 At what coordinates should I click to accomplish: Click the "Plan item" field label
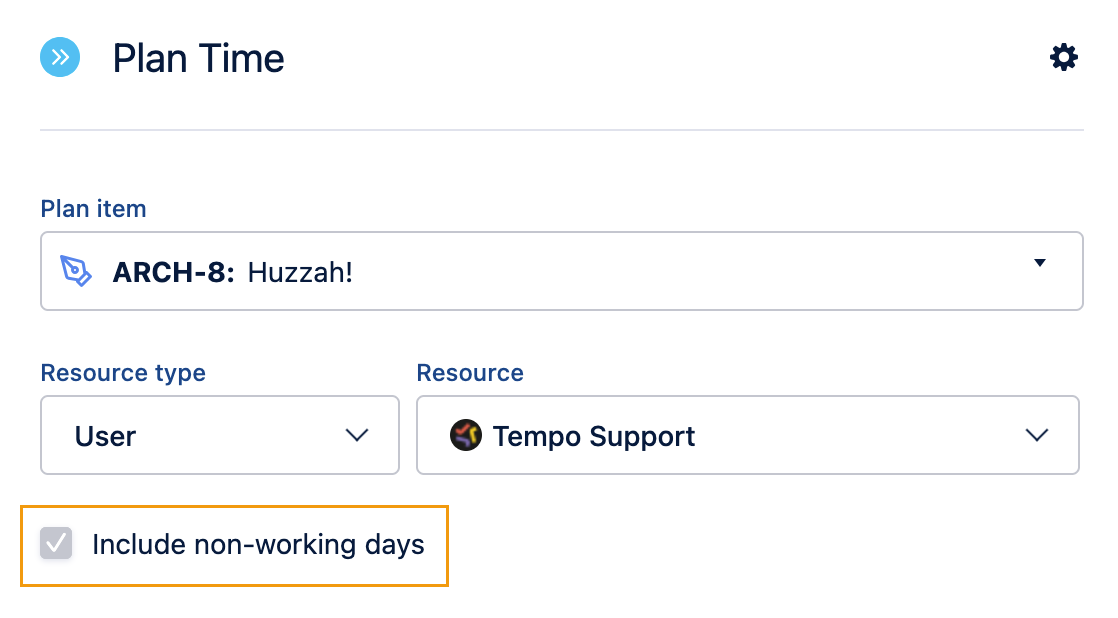pyautogui.click(x=93, y=209)
